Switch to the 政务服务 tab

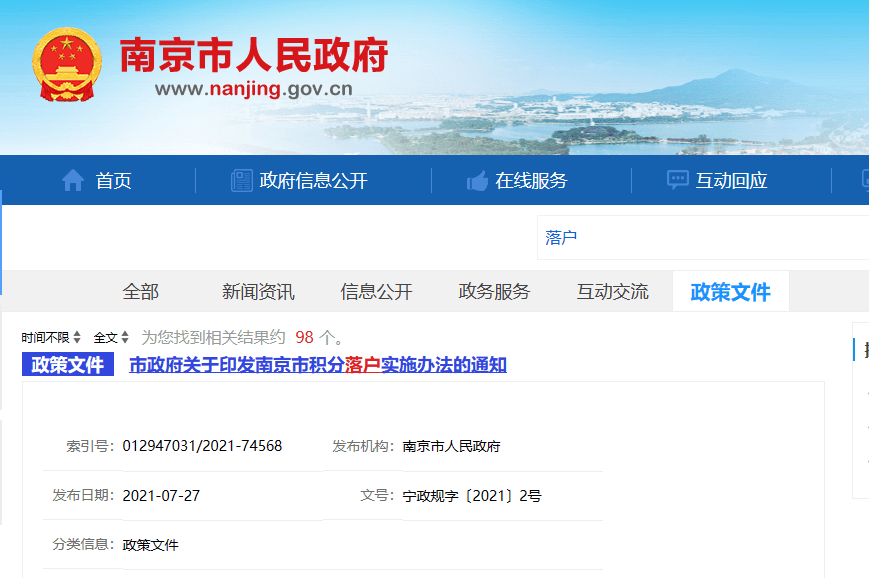click(x=494, y=291)
